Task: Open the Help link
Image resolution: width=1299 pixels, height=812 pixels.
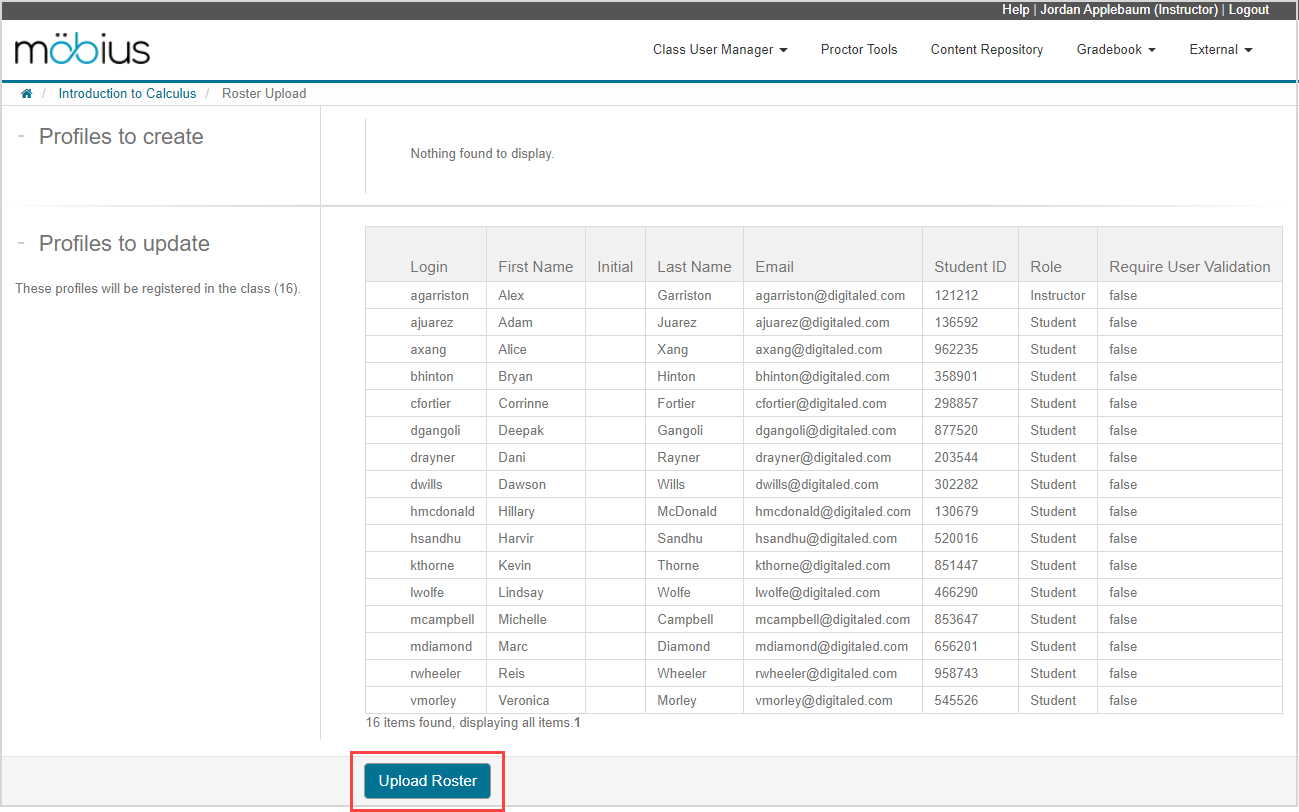Action: [1015, 10]
